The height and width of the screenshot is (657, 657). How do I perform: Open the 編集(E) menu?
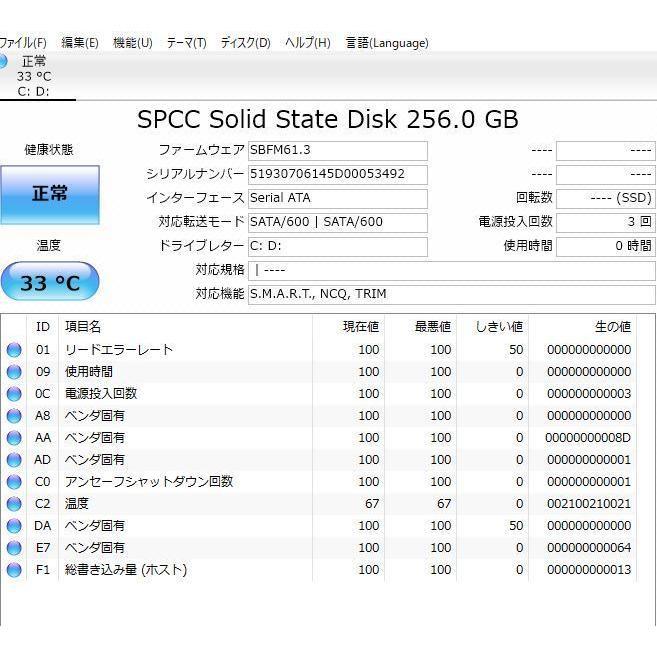(80, 43)
